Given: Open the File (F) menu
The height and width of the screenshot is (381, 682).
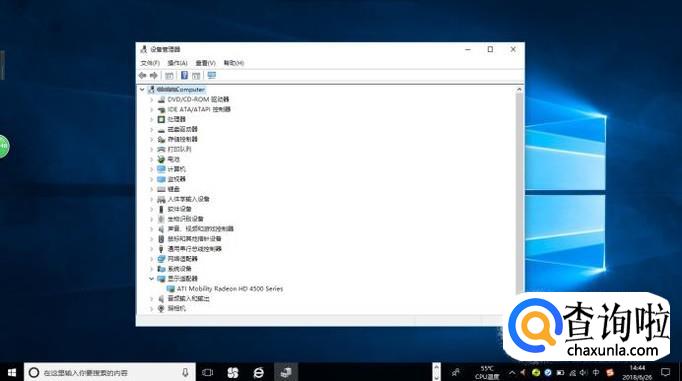Looking at the screenshot, I should click(150, 63).
